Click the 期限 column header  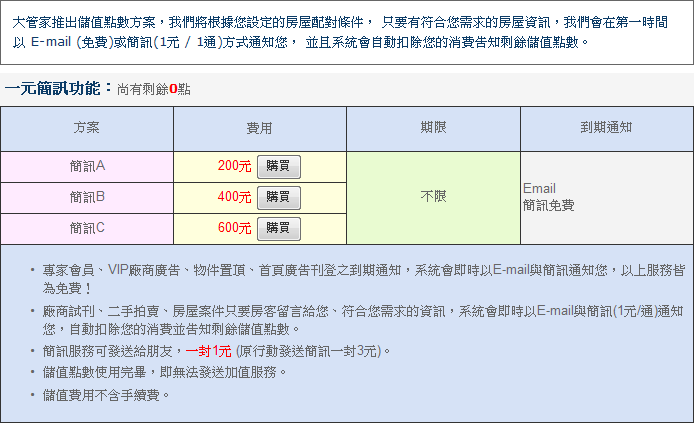tap(433, 128)
